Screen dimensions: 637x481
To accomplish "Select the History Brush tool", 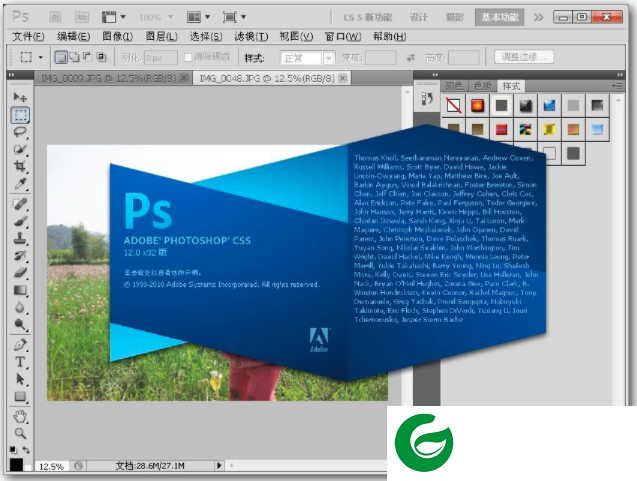I will pyautogui.click(x=20, y=255).
